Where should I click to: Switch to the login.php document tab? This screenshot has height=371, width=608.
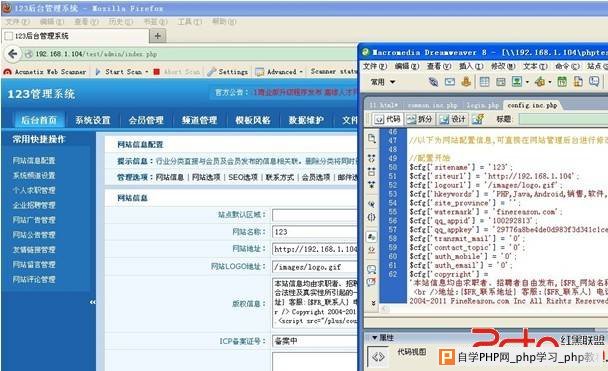[482, 105]
